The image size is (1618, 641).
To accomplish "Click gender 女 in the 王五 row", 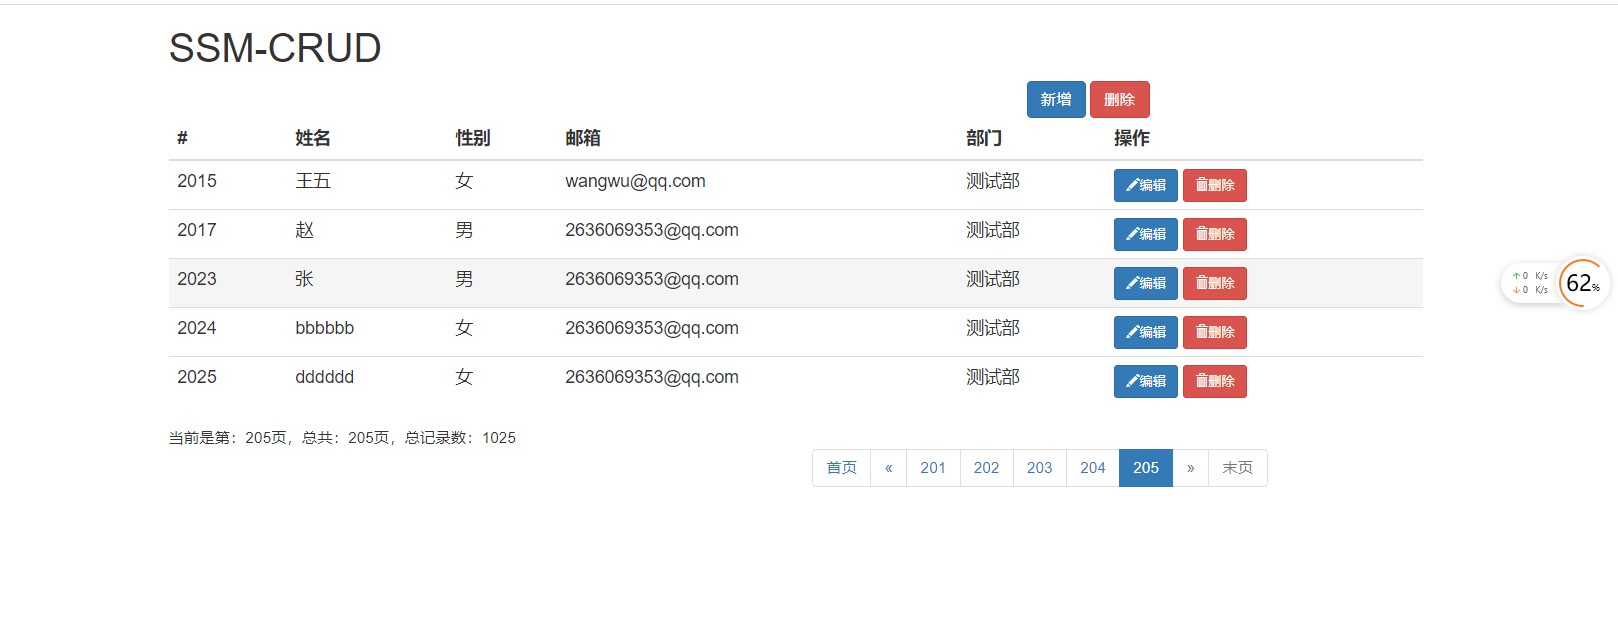I will (464, 181).
